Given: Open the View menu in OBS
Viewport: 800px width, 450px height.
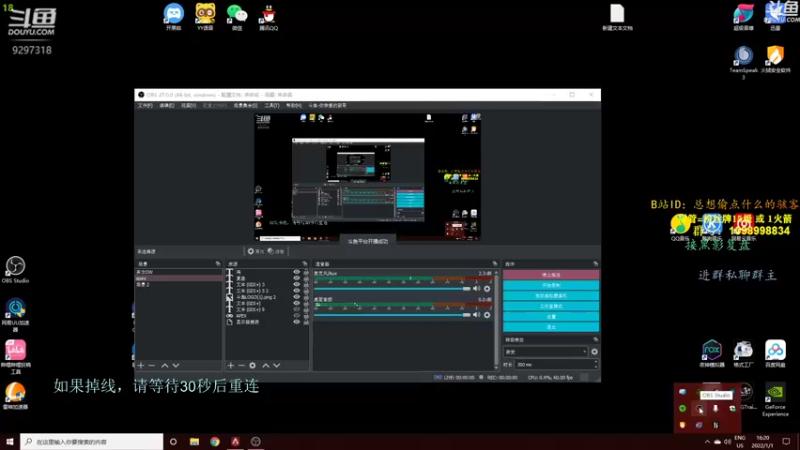Looking at the screenshot, I should pos(188,106).
